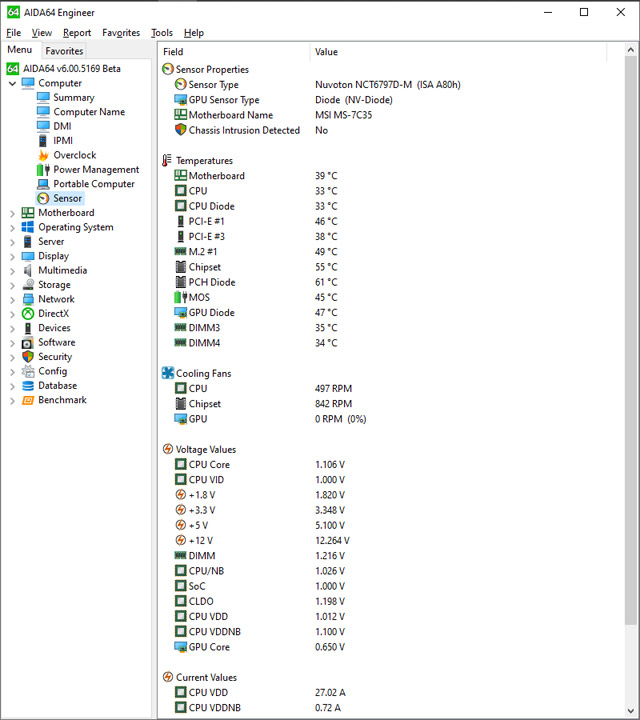This screenshot has height=720, width=640.
Task: Click the Sensor Properties header icon
Action: click(168, 69)
